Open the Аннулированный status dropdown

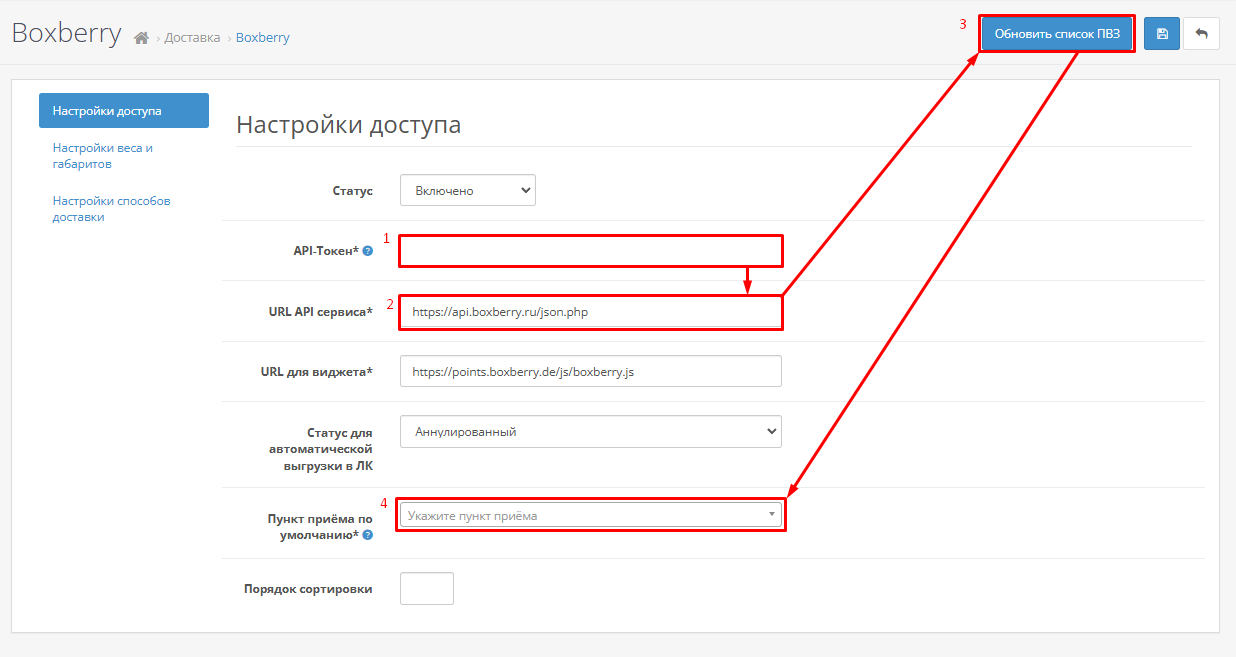pyautogui.click(x=591, y=432)
